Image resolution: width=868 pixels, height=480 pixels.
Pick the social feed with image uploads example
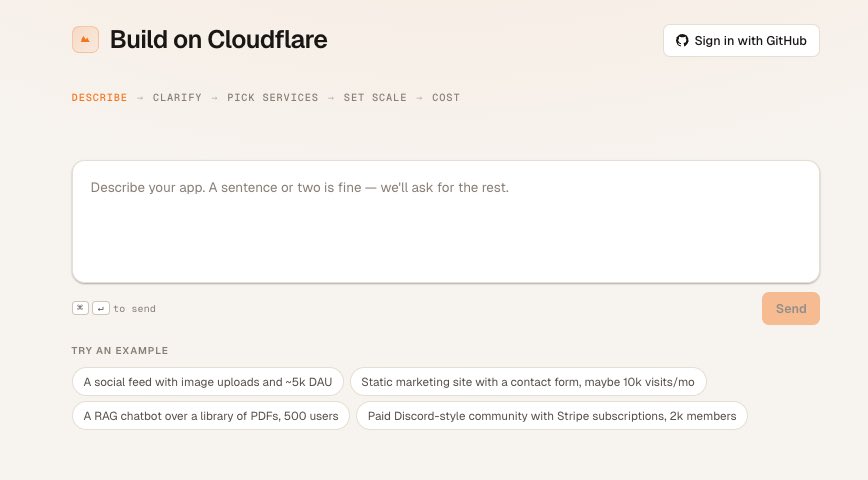pos(208,382)
